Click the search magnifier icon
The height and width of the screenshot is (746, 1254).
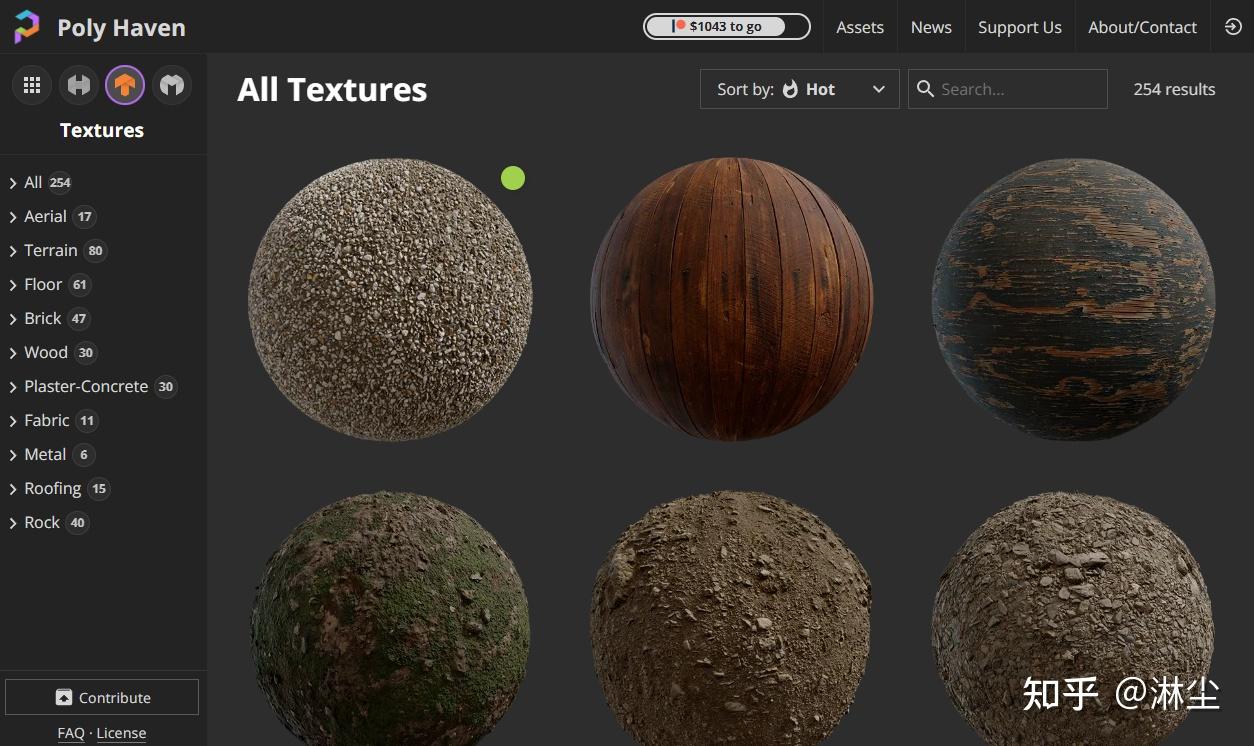[925, 89]
